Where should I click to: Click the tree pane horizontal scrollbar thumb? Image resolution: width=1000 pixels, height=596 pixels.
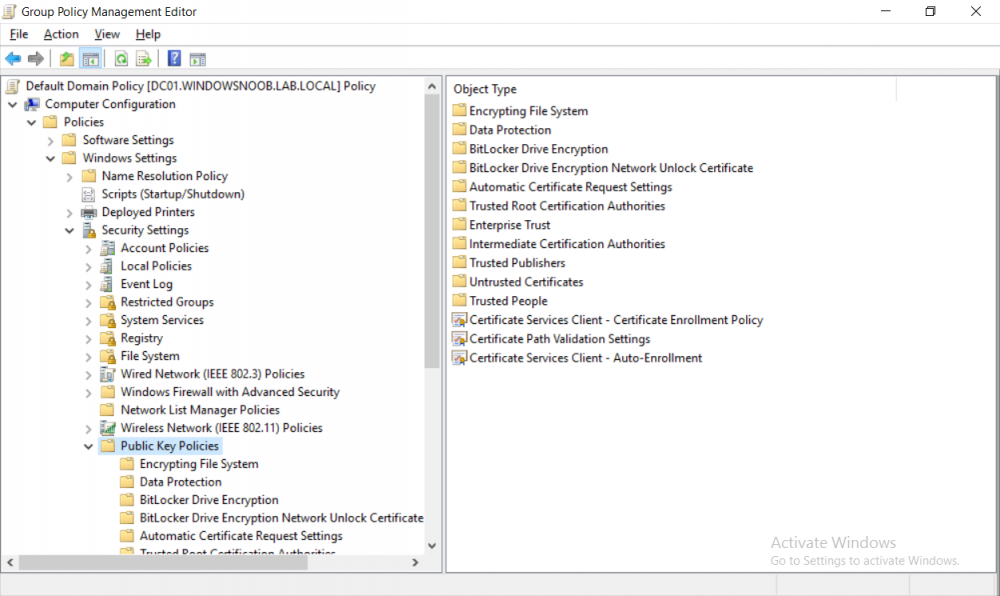[x=163, y=562]
